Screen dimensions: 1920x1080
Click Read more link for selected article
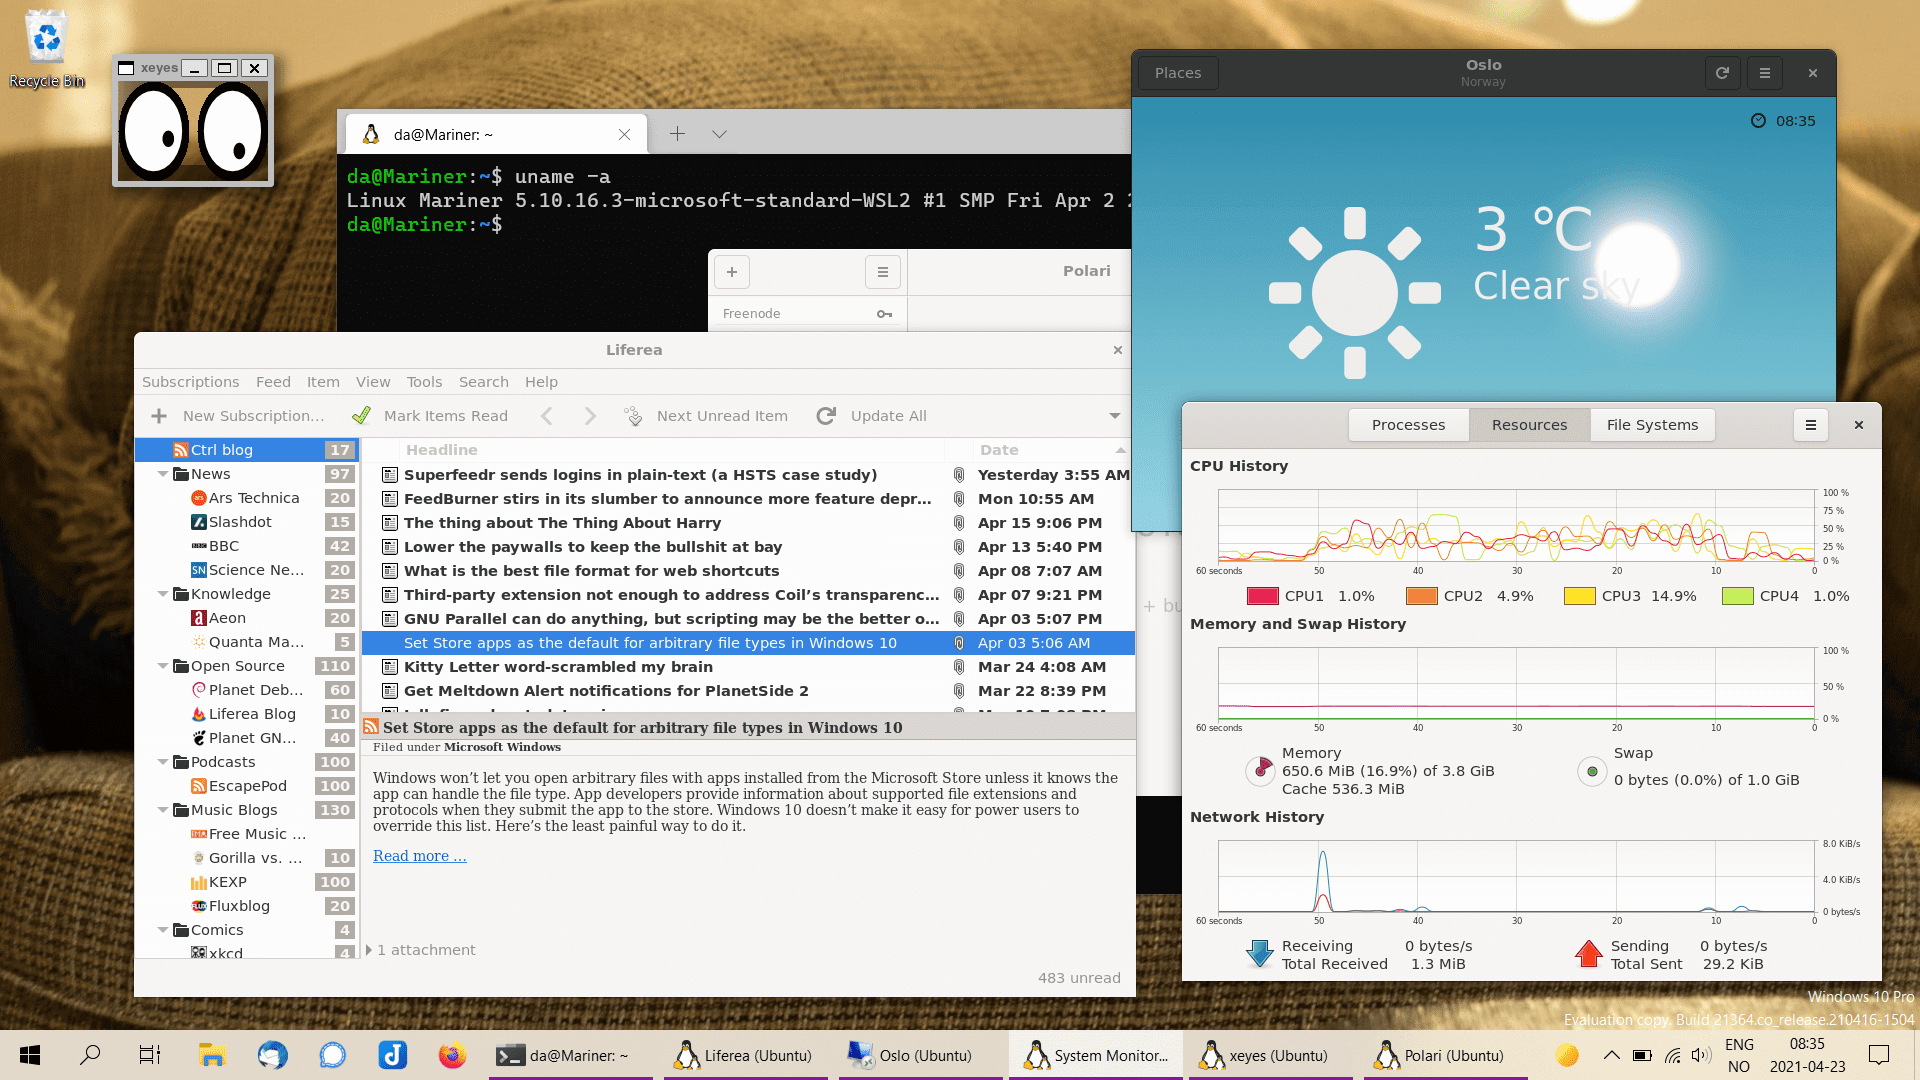[419, 856]
